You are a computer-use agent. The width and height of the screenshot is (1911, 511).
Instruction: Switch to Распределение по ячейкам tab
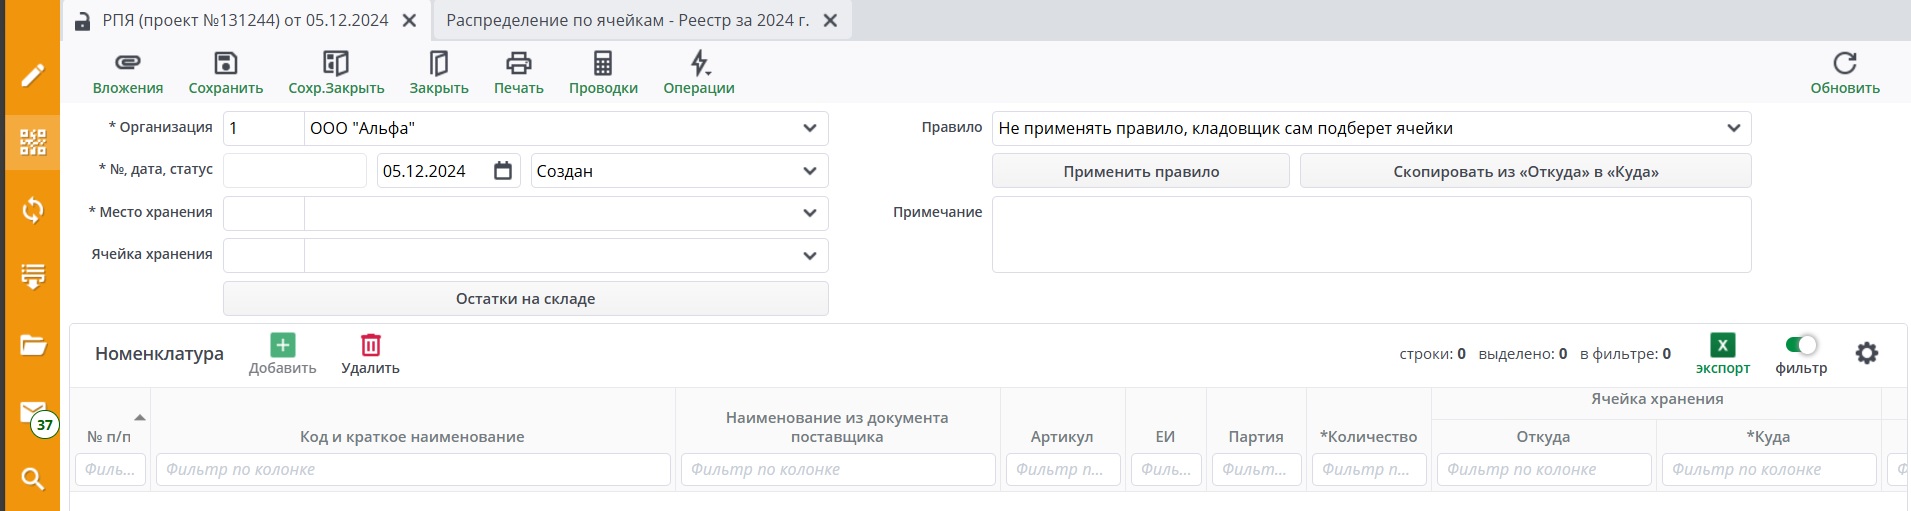(627, 20)
